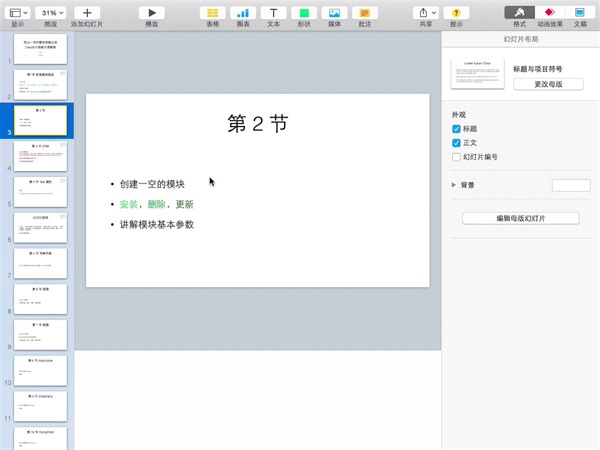600x450 pixels.
Task: Add a comment with 批注 icon
Action: click(x=365, y=13)
